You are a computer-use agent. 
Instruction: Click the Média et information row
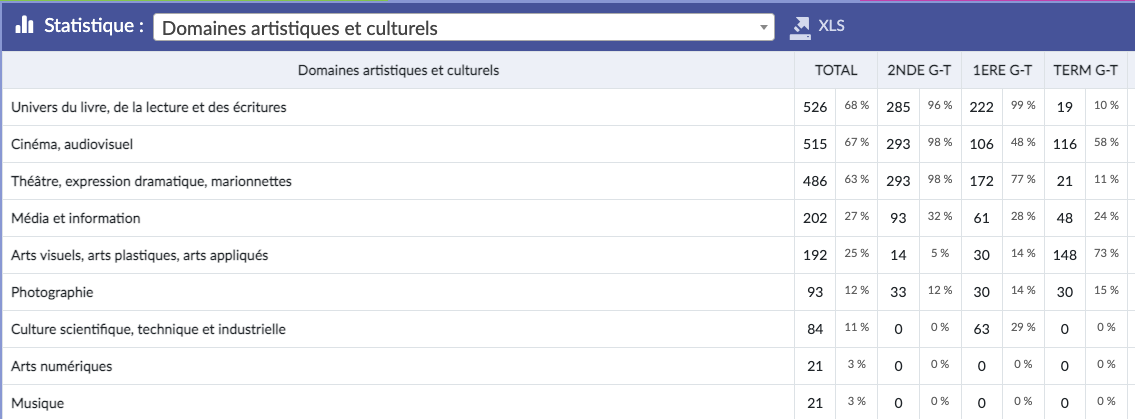76,218
